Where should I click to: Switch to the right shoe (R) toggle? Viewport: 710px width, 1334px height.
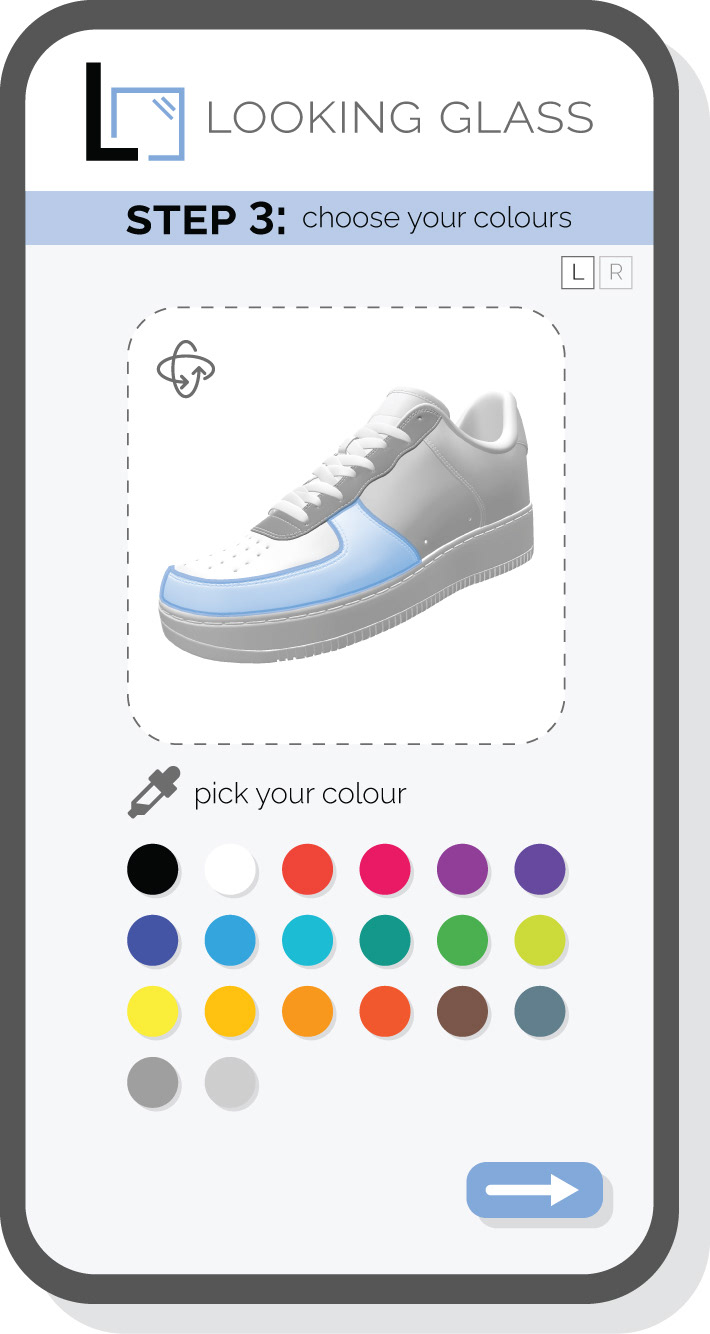click(616, 272)
